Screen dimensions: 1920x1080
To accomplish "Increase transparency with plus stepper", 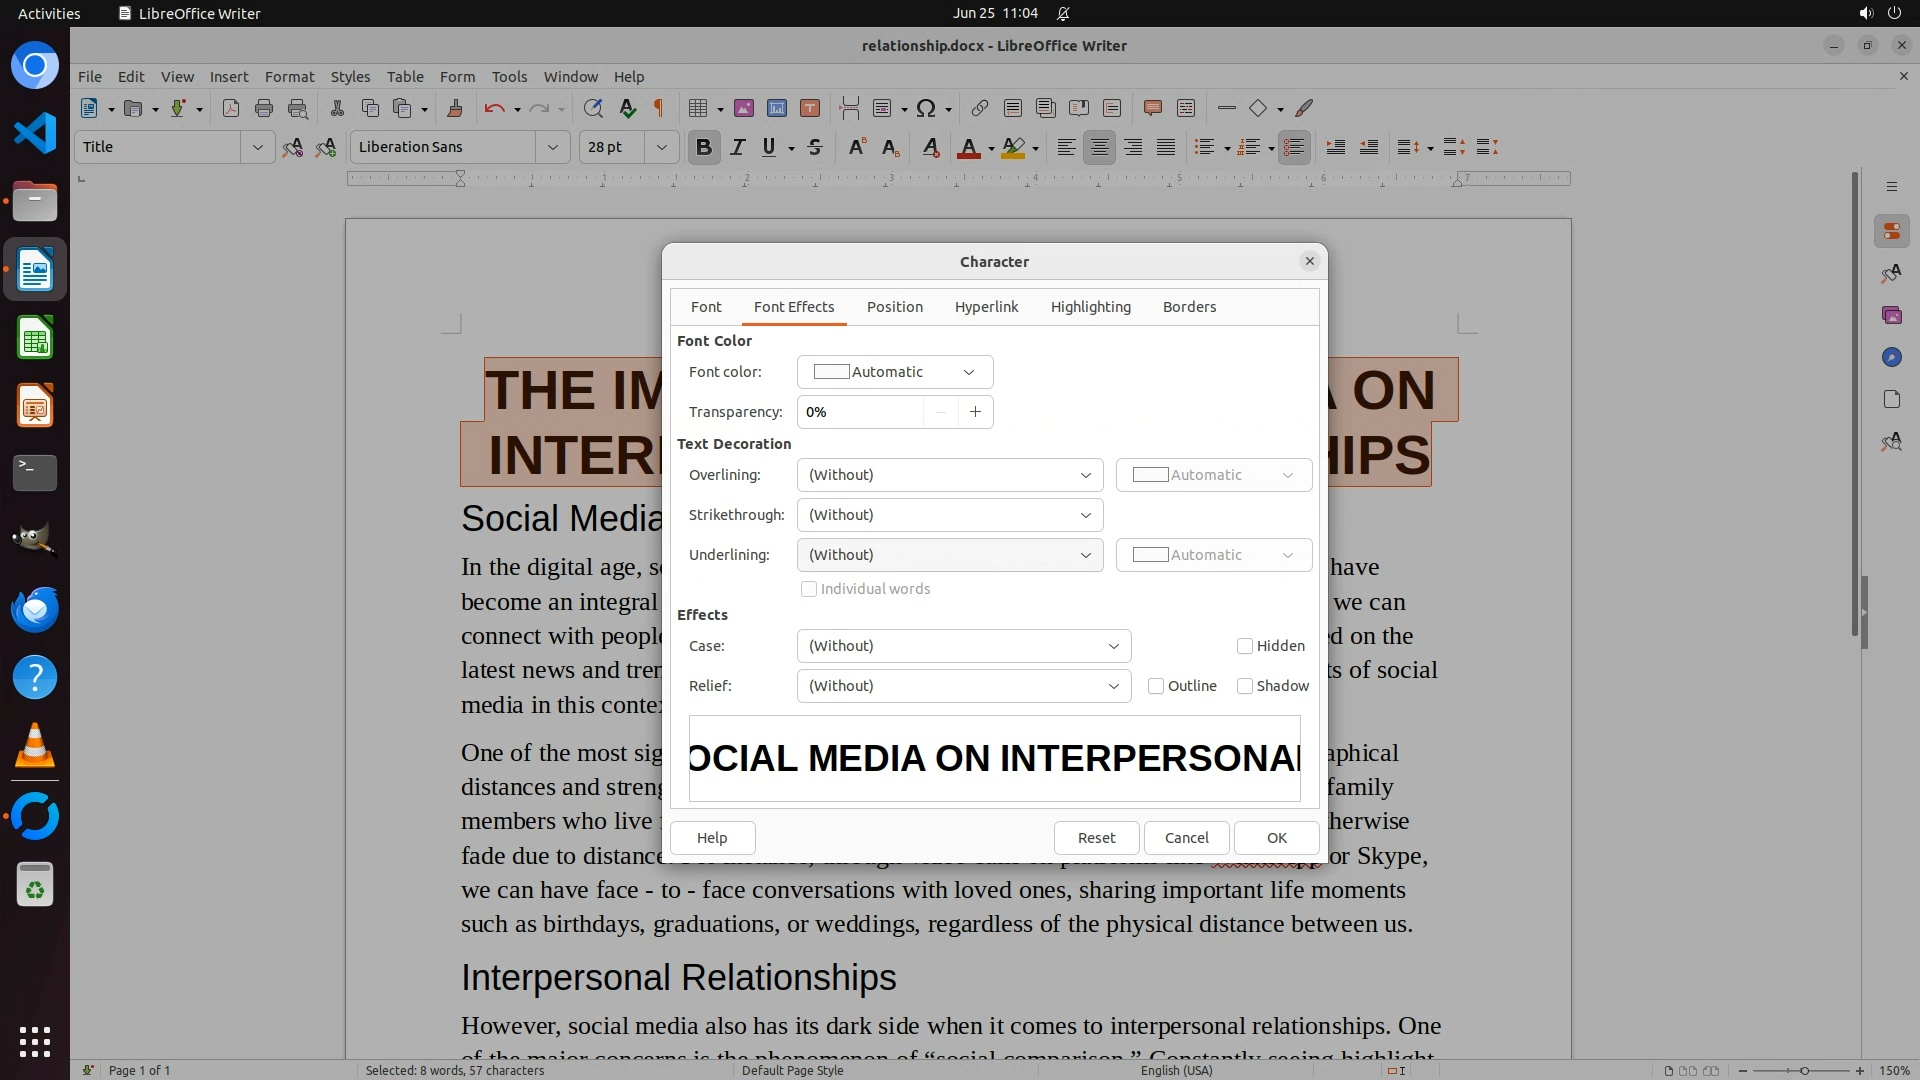I will [975, 412].
